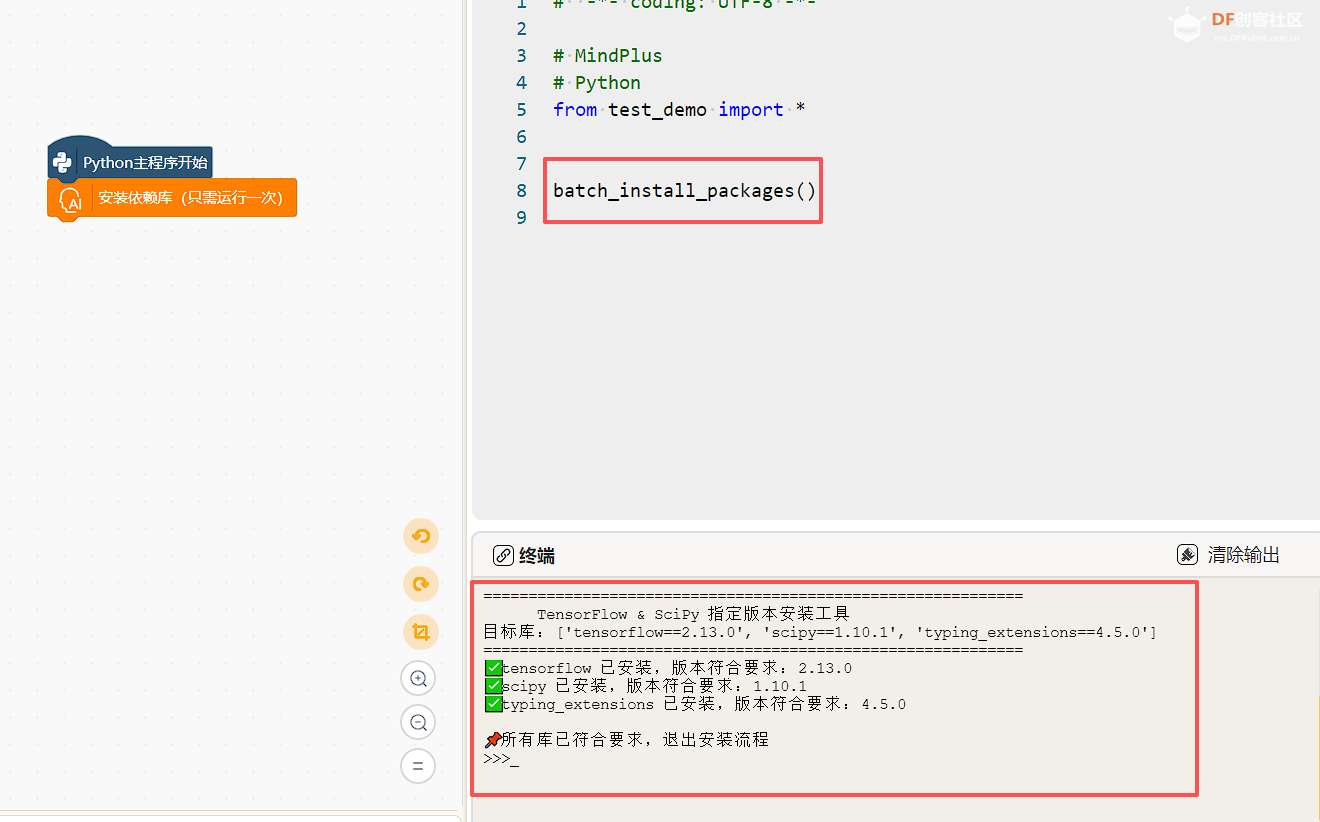Zoom in on the blocks workspace
The height and width of the screenshot is (822, 1320).
[x=418, y=678]
